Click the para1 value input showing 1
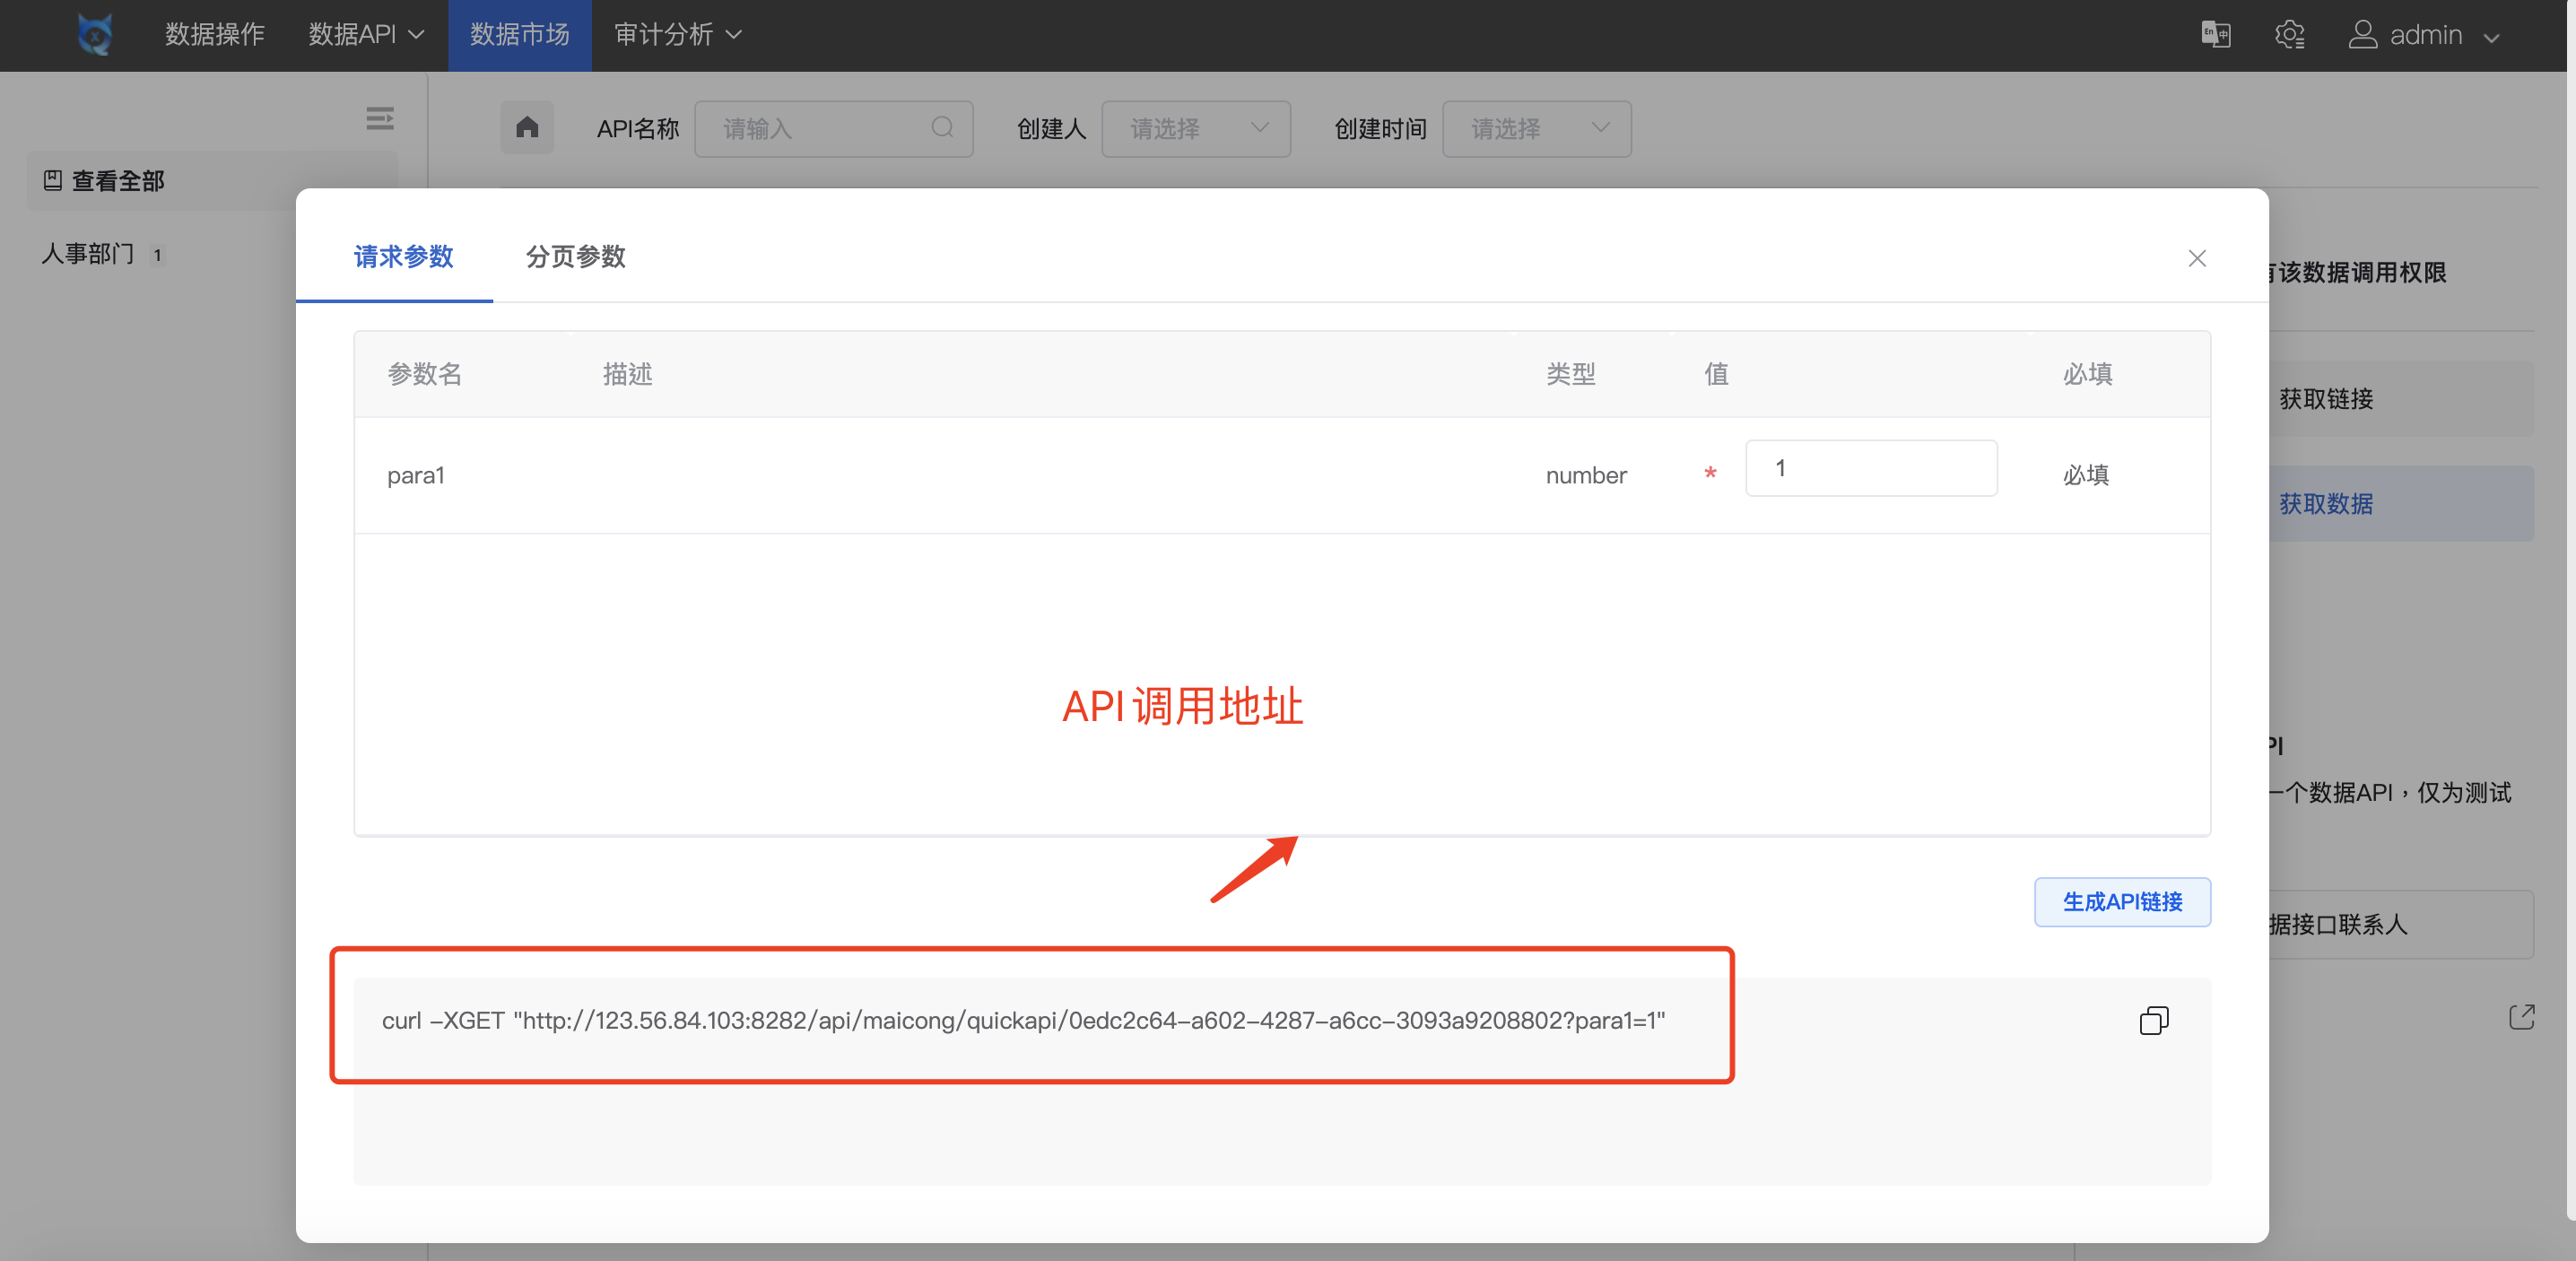 (1871, 468)
